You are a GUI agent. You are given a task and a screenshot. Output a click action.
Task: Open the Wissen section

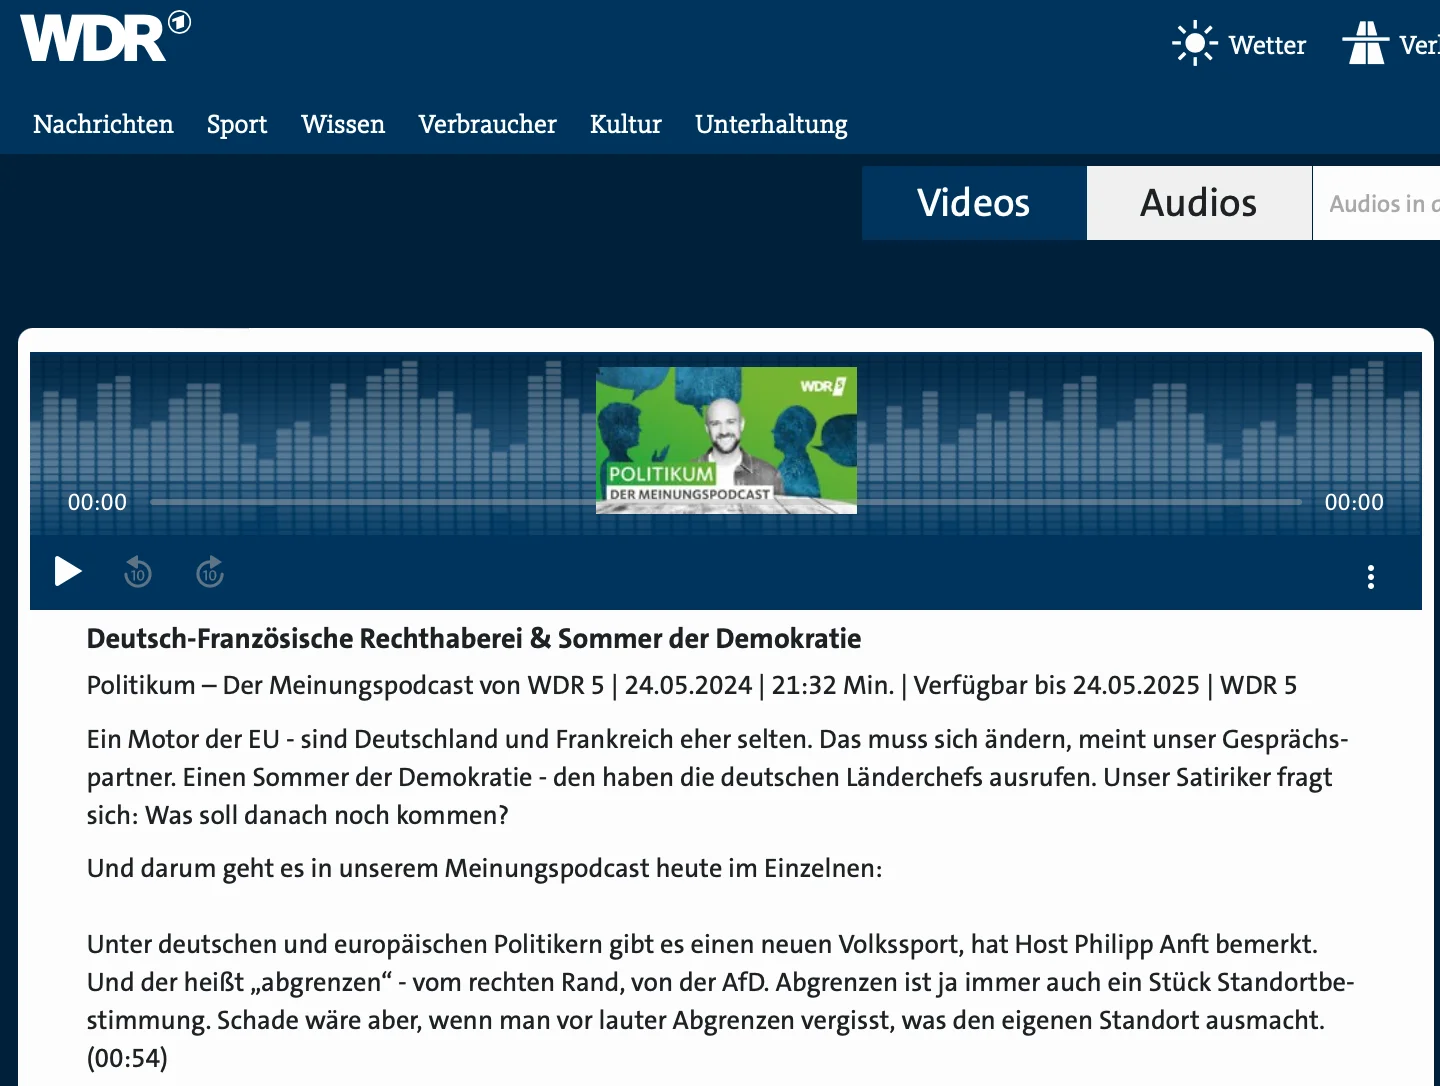343,124
